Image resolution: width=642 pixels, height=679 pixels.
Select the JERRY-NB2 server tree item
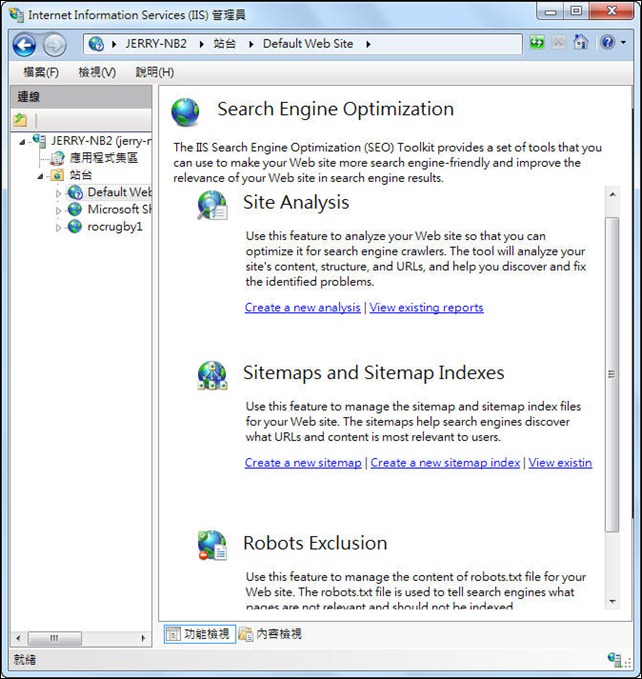[x=101, y=141]
